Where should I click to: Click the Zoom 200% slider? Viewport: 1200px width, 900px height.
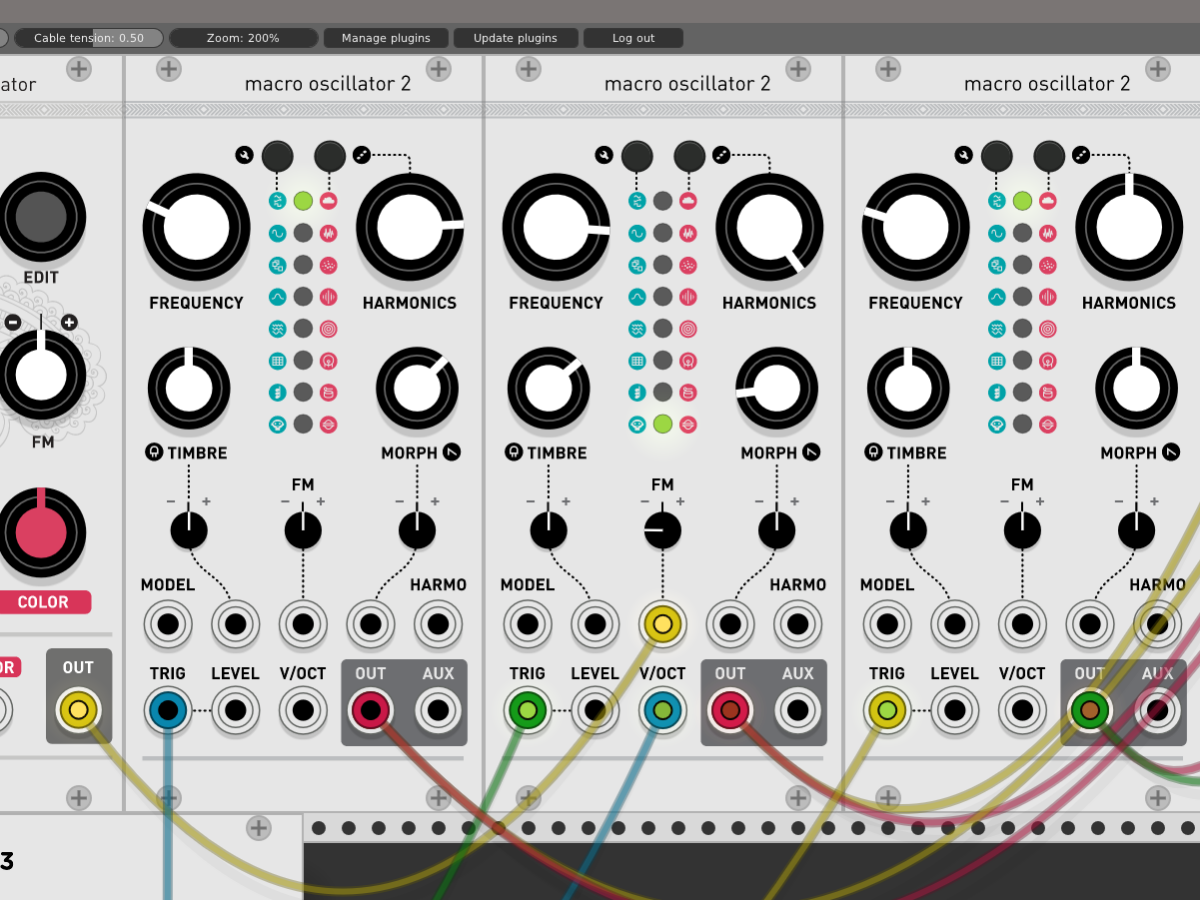[243, 38]
